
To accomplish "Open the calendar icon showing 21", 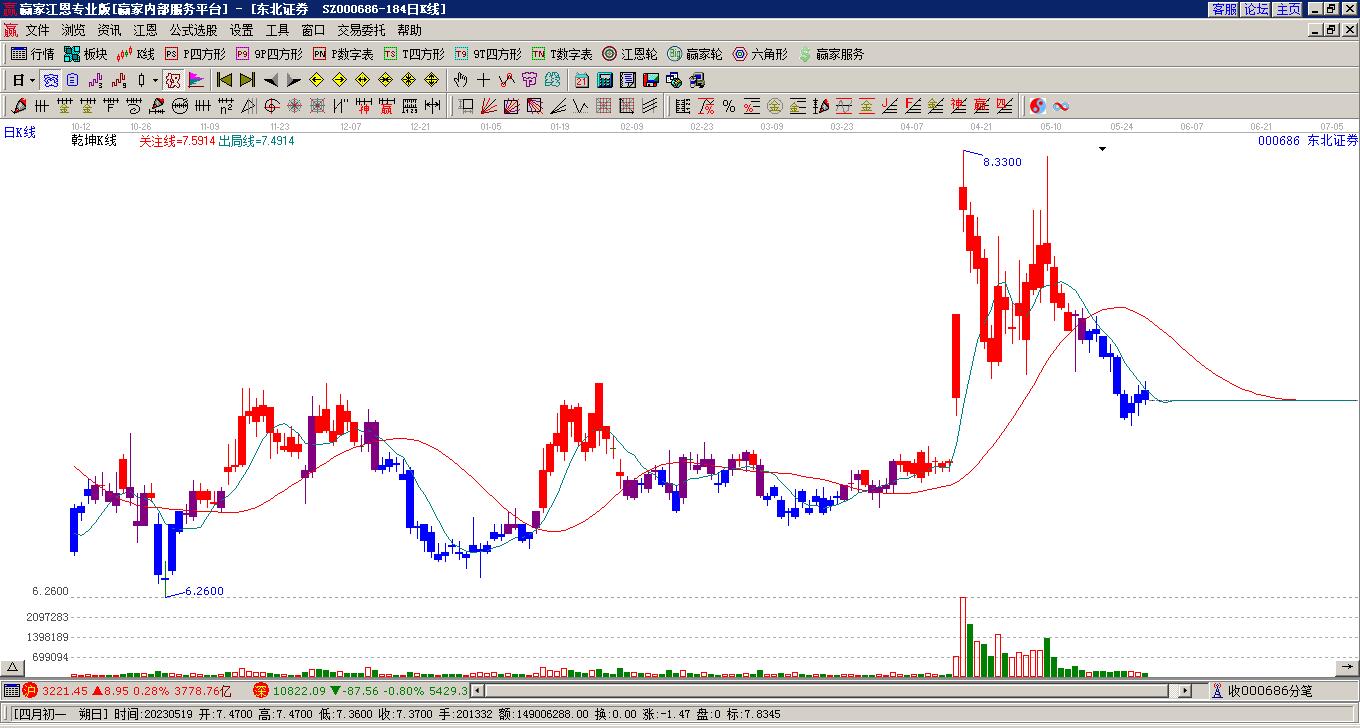I will pyautogui.click(x=582, y=80).
